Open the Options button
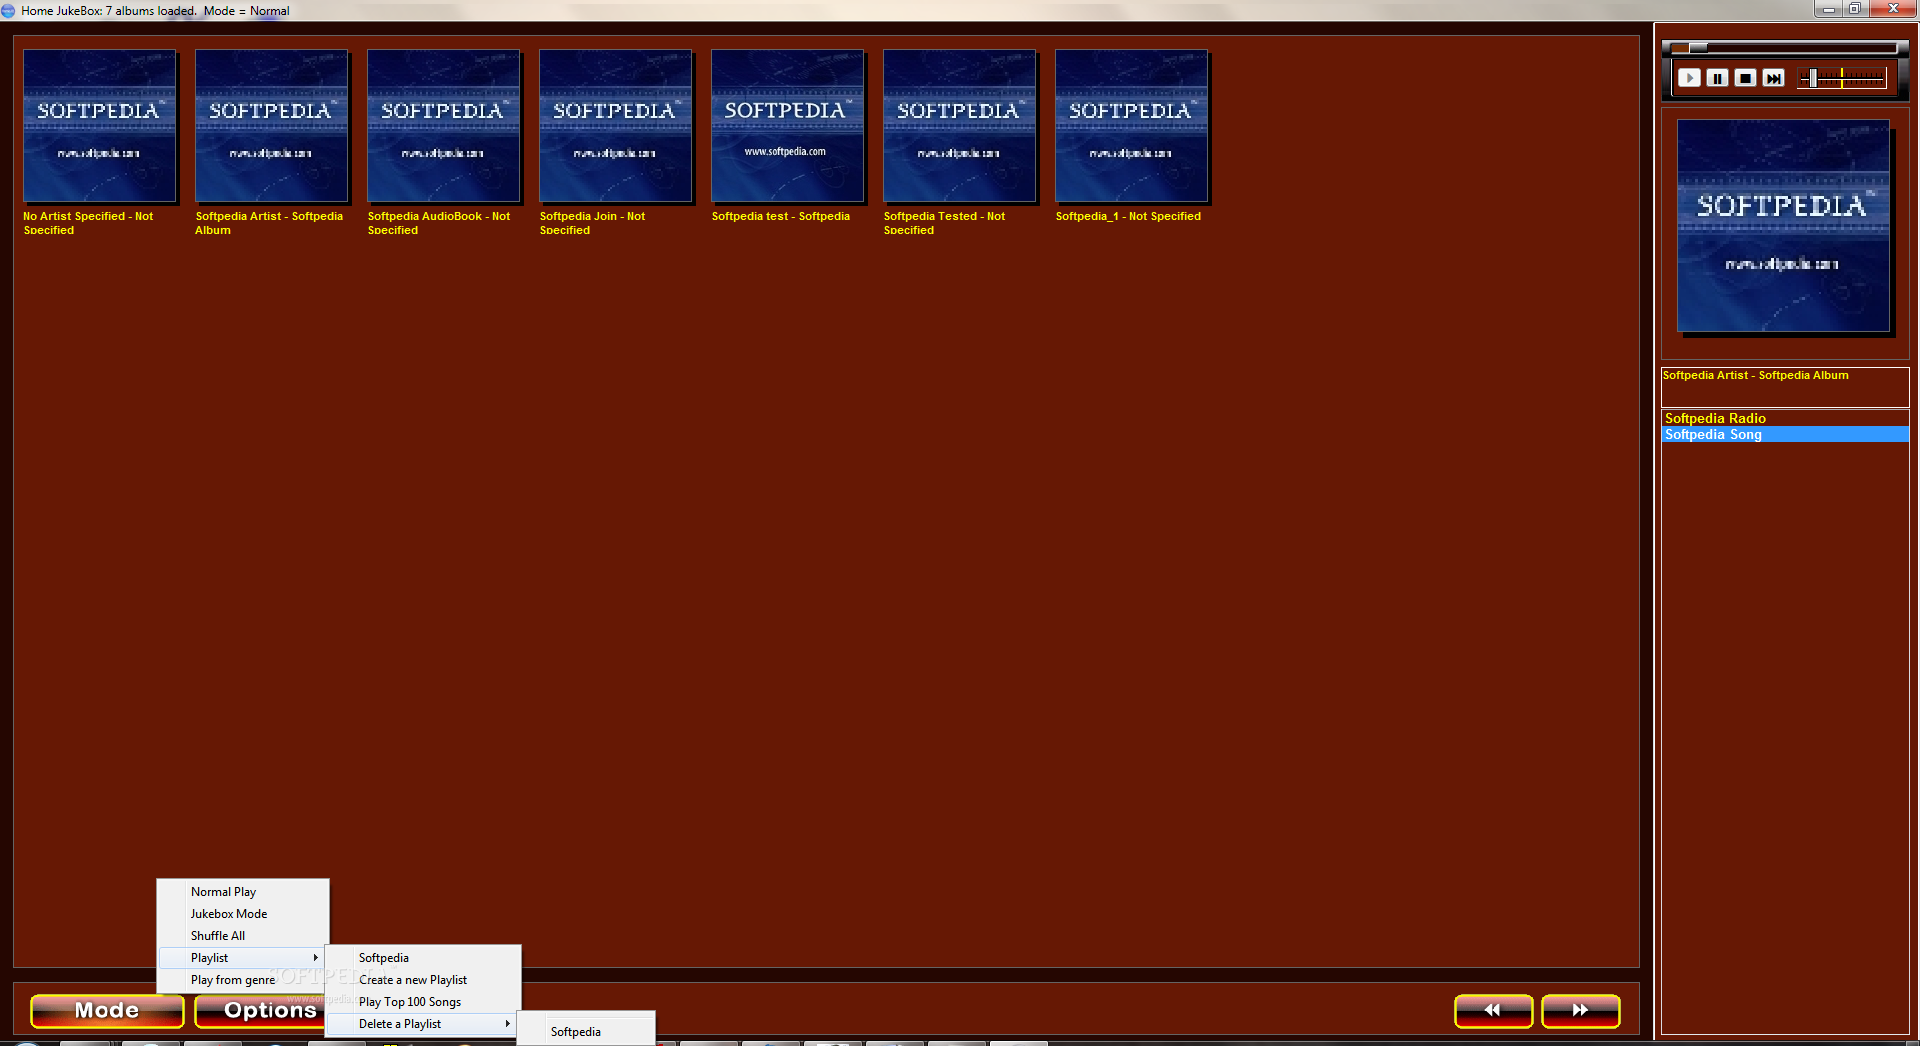1920x1046 pixels. [261, 1011]
